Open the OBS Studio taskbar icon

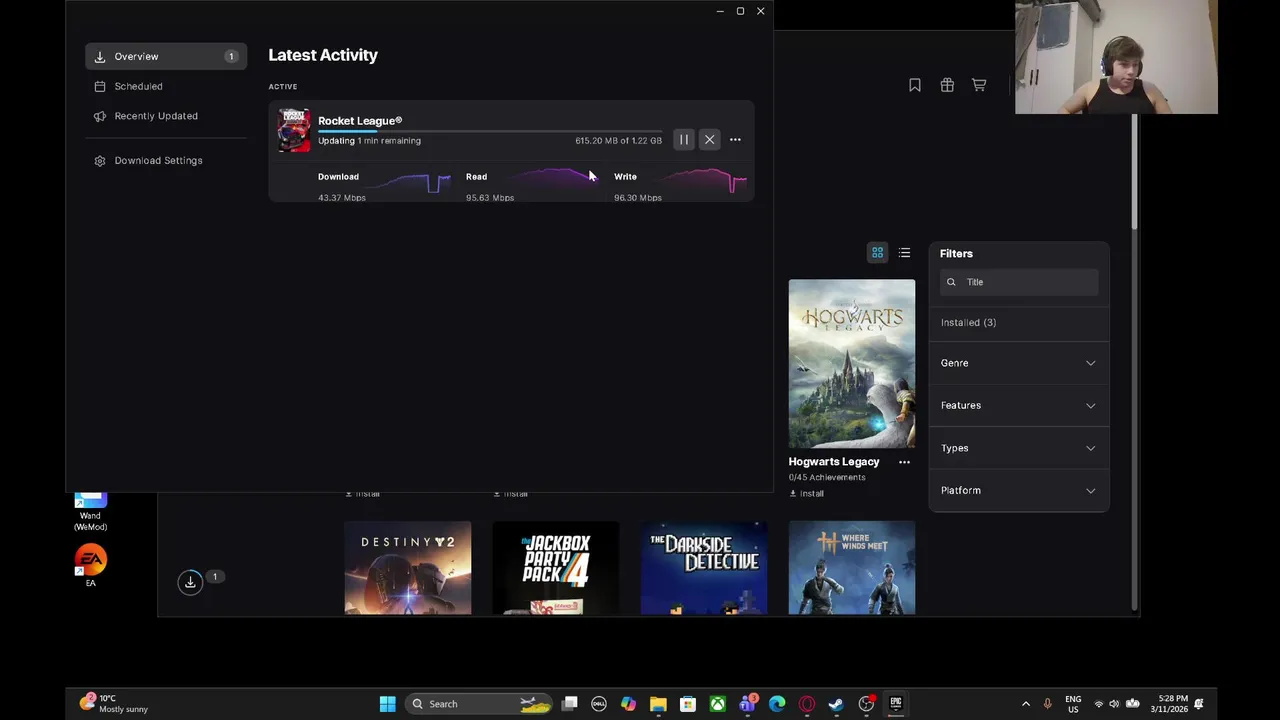pos(867,704)
